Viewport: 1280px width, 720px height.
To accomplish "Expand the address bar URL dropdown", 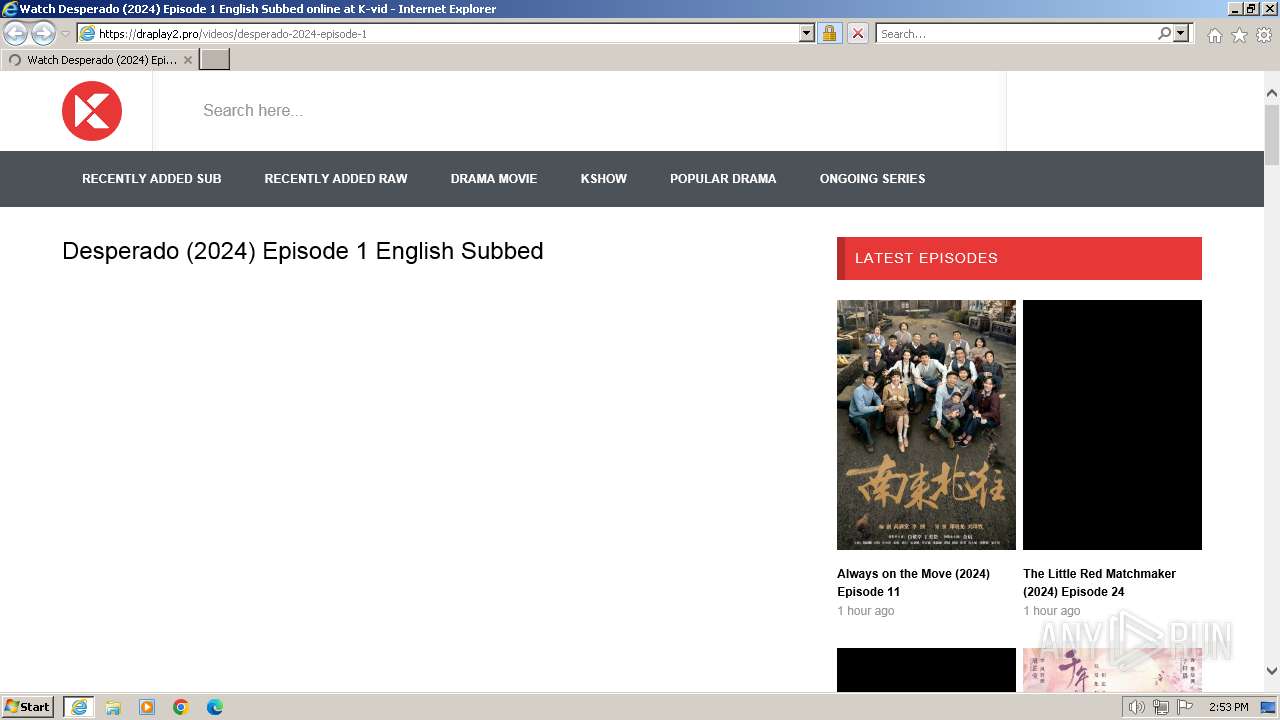I will 807,34.
